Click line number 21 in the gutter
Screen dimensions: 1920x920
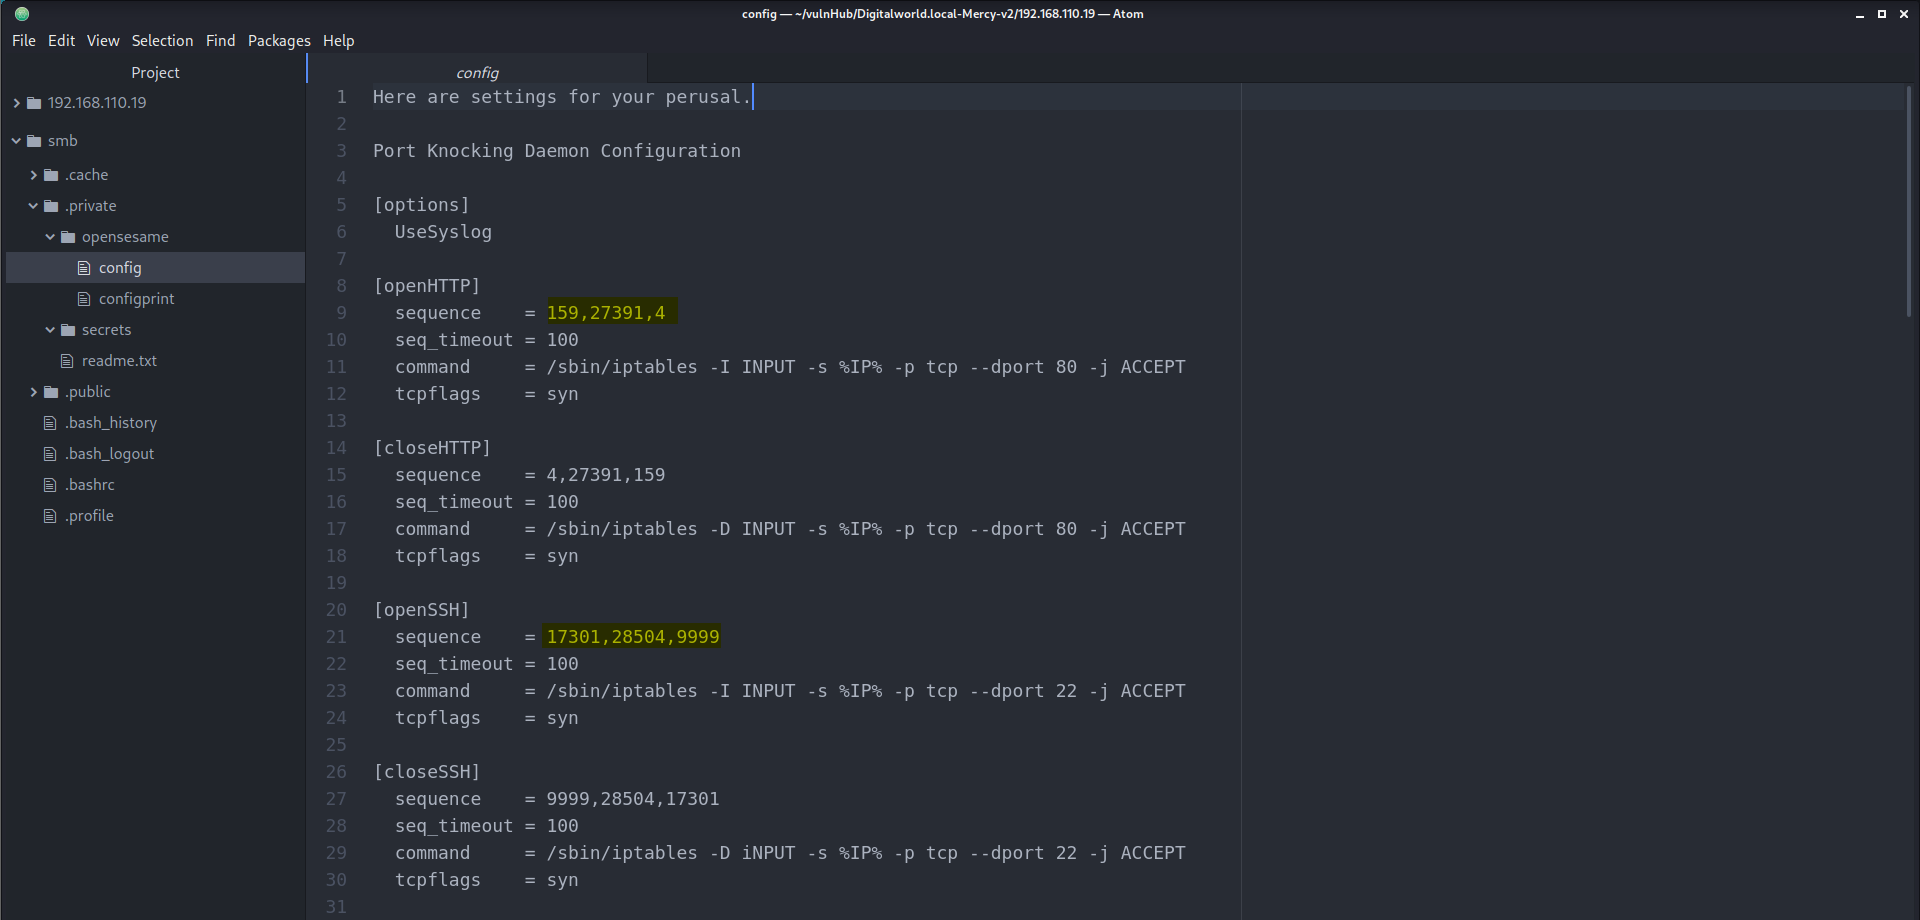(x=336, y=637)
